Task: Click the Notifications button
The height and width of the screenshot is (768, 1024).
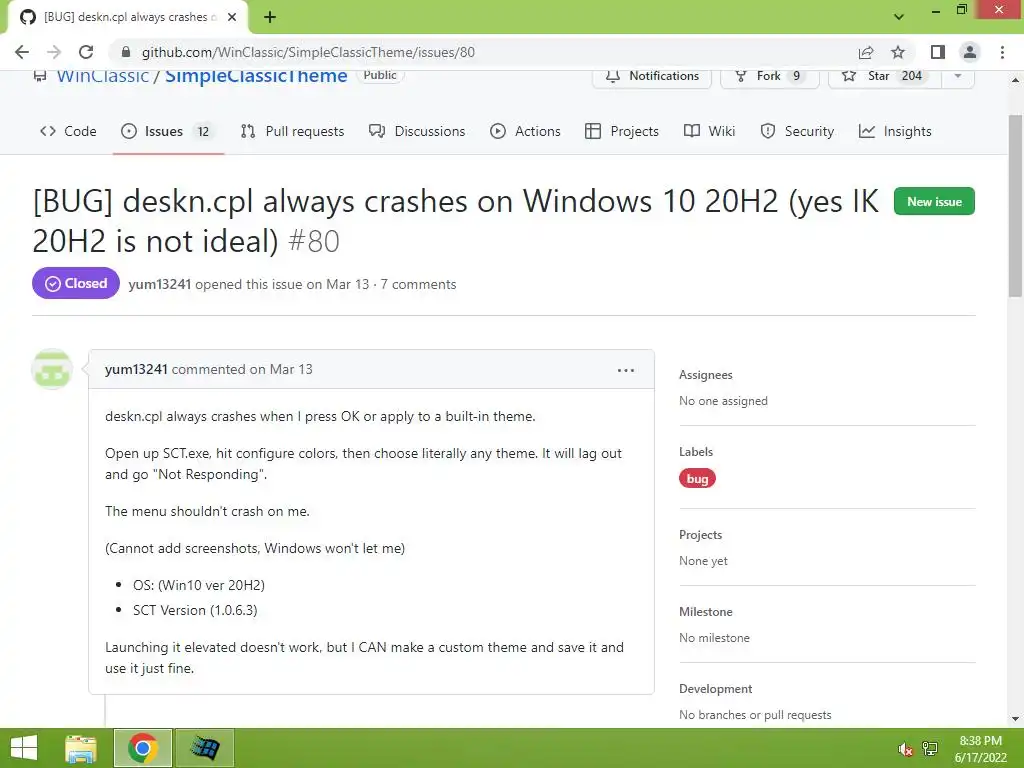Action: (x=652, y=76)
